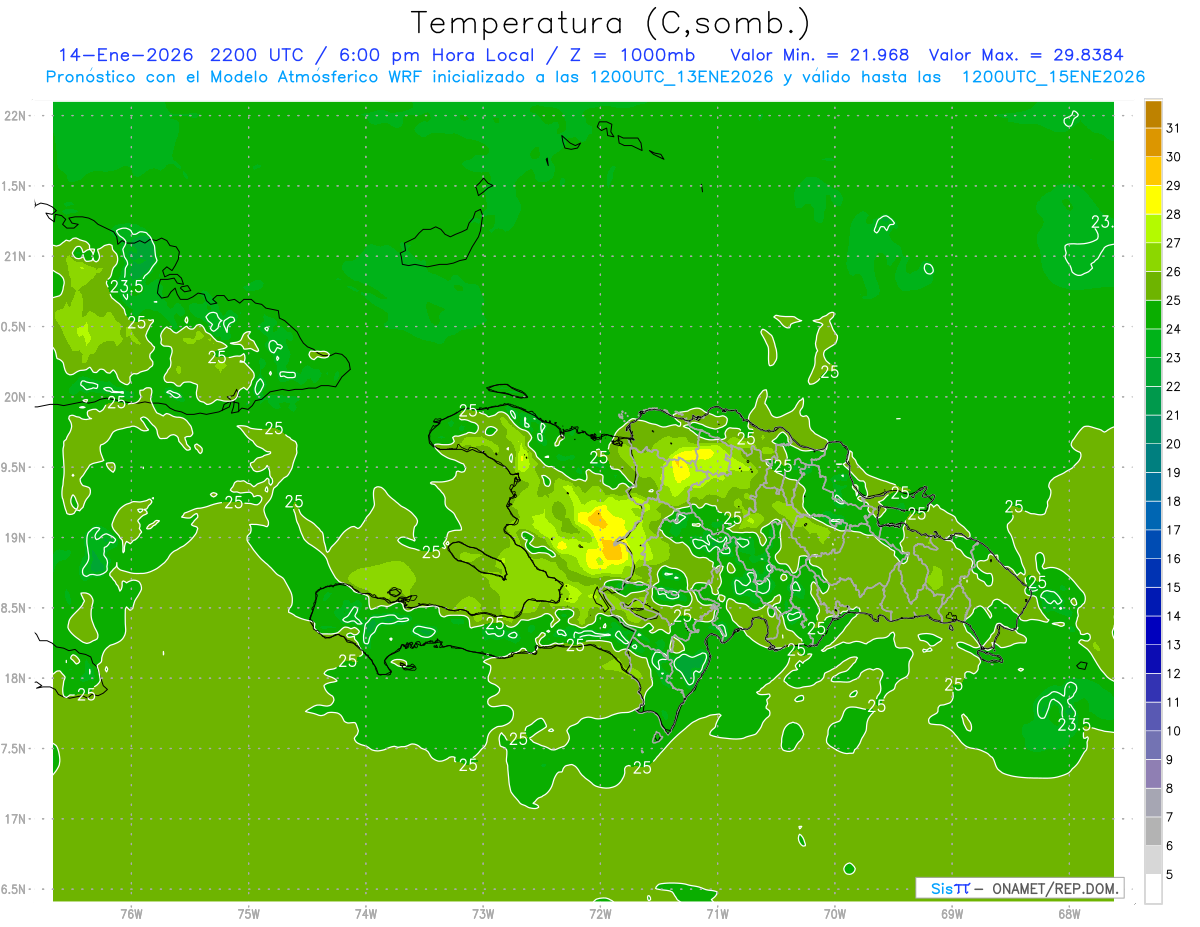Pick the yellow swatch between 28 and 29
Image resolution: width=1200 pixels, height=927 pixels.
click(1153, 200)
